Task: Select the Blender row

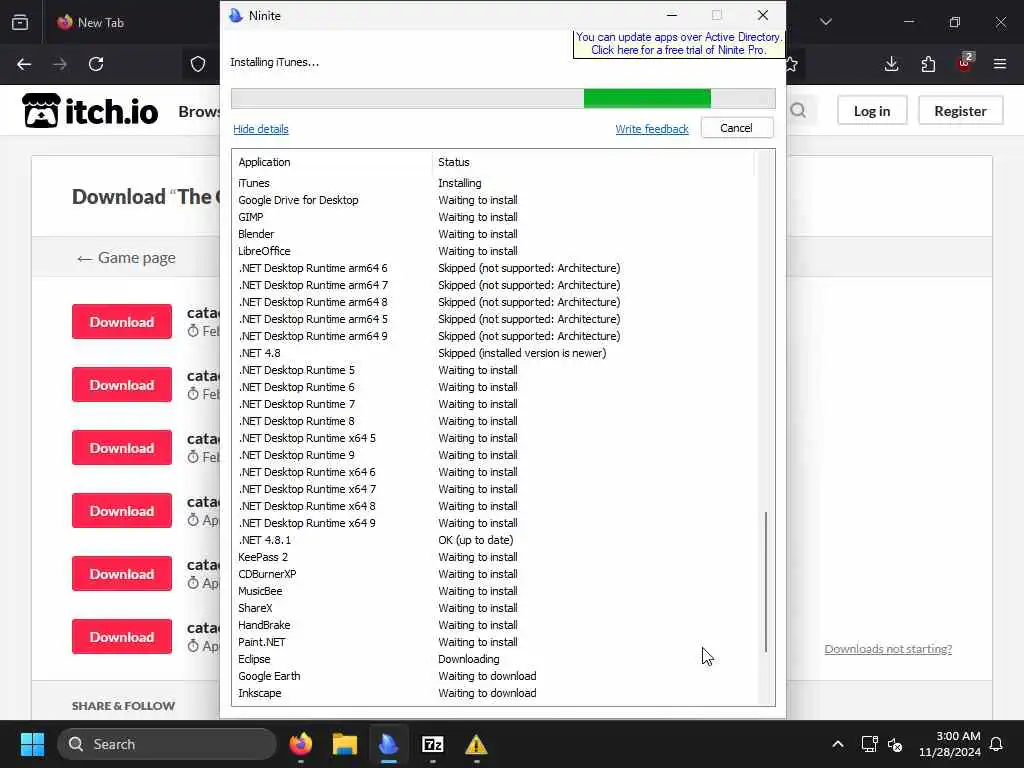Action: (495, 234)
